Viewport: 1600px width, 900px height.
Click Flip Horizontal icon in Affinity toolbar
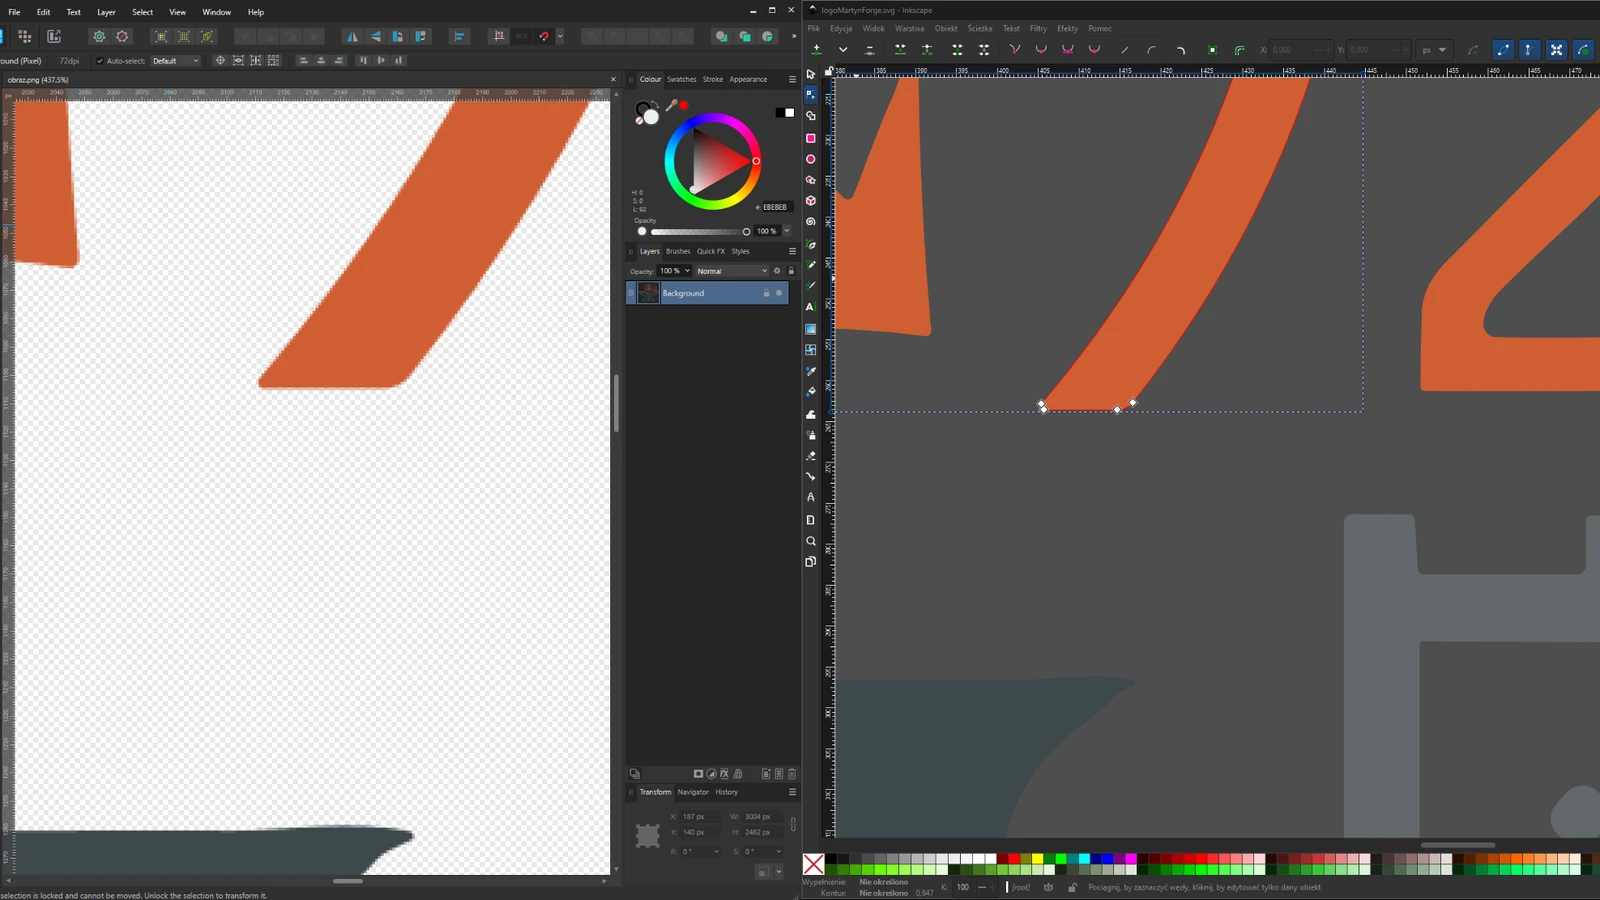[x=352, y=37]
